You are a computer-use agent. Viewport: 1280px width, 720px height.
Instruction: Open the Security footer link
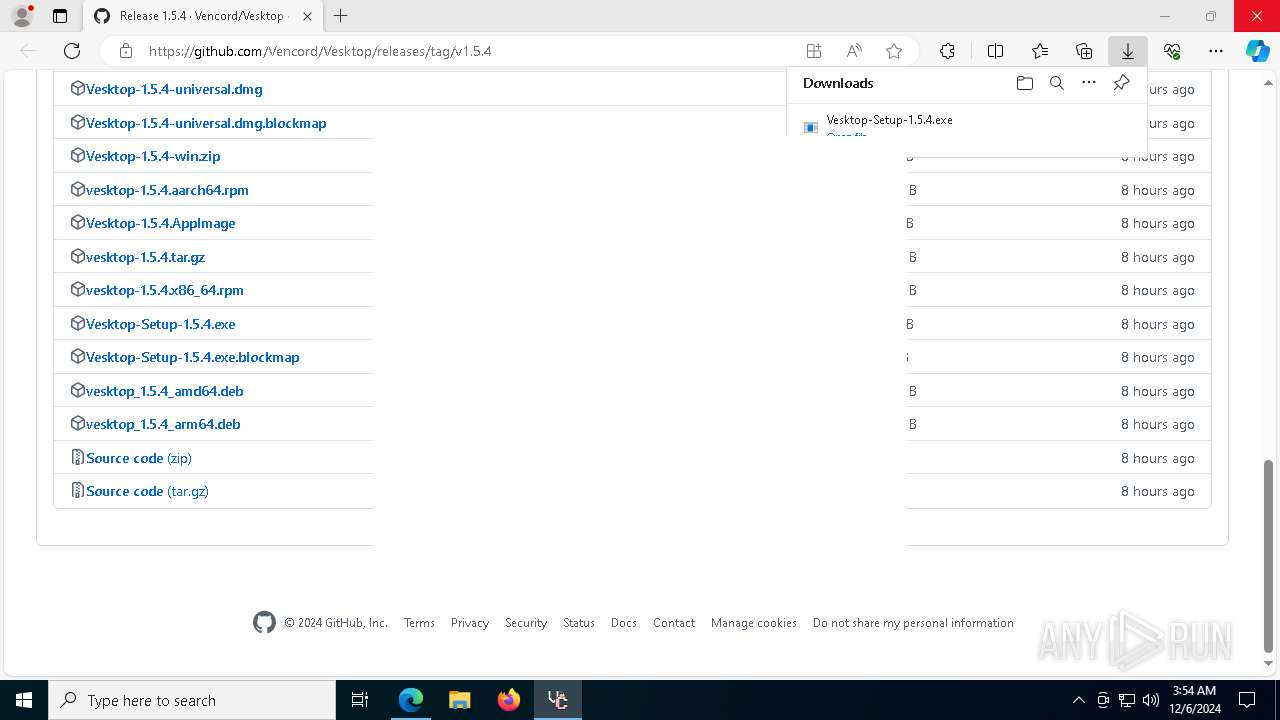(526, 622)
